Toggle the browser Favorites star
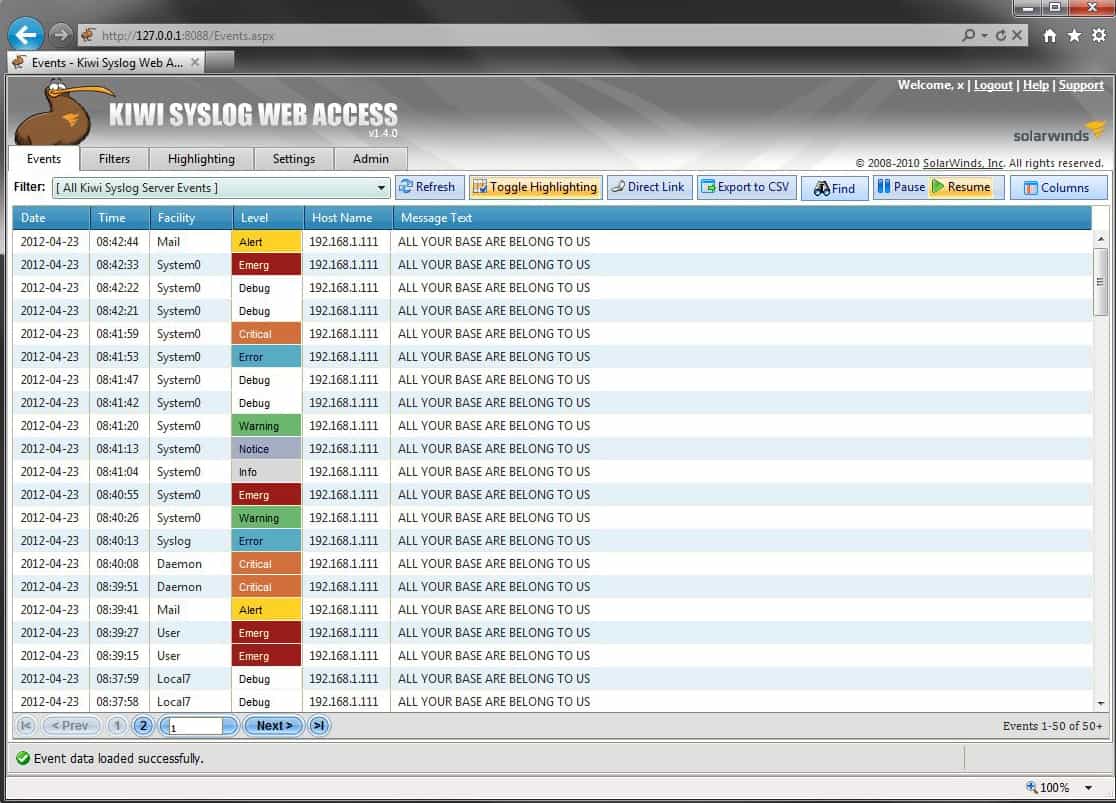 click(x=1075, y=34)
